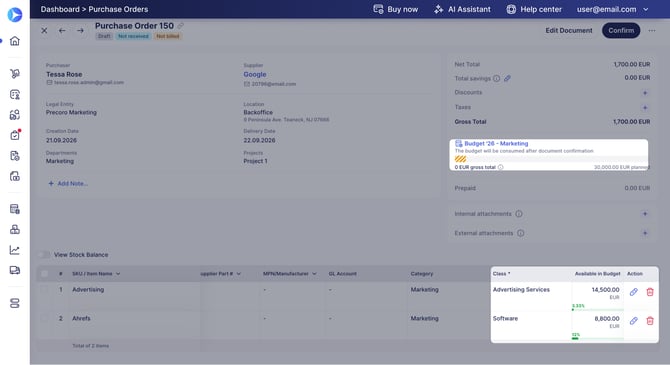This screenshot has width=670, height=365.
Task: Click the Software class cell
Action: [x=505, y=318]
